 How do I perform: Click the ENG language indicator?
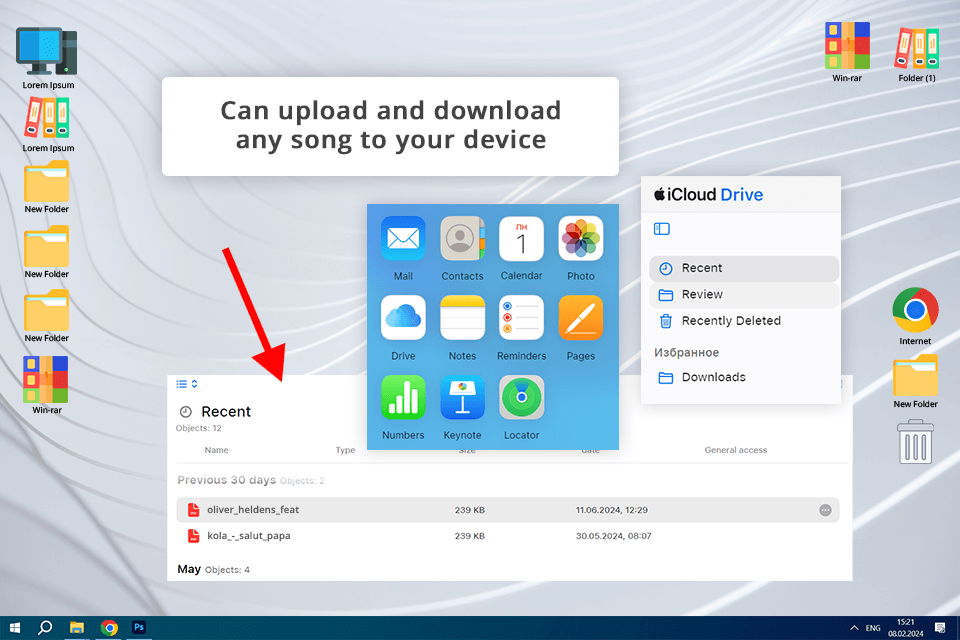pyautogui.click(x=873, y=628)
